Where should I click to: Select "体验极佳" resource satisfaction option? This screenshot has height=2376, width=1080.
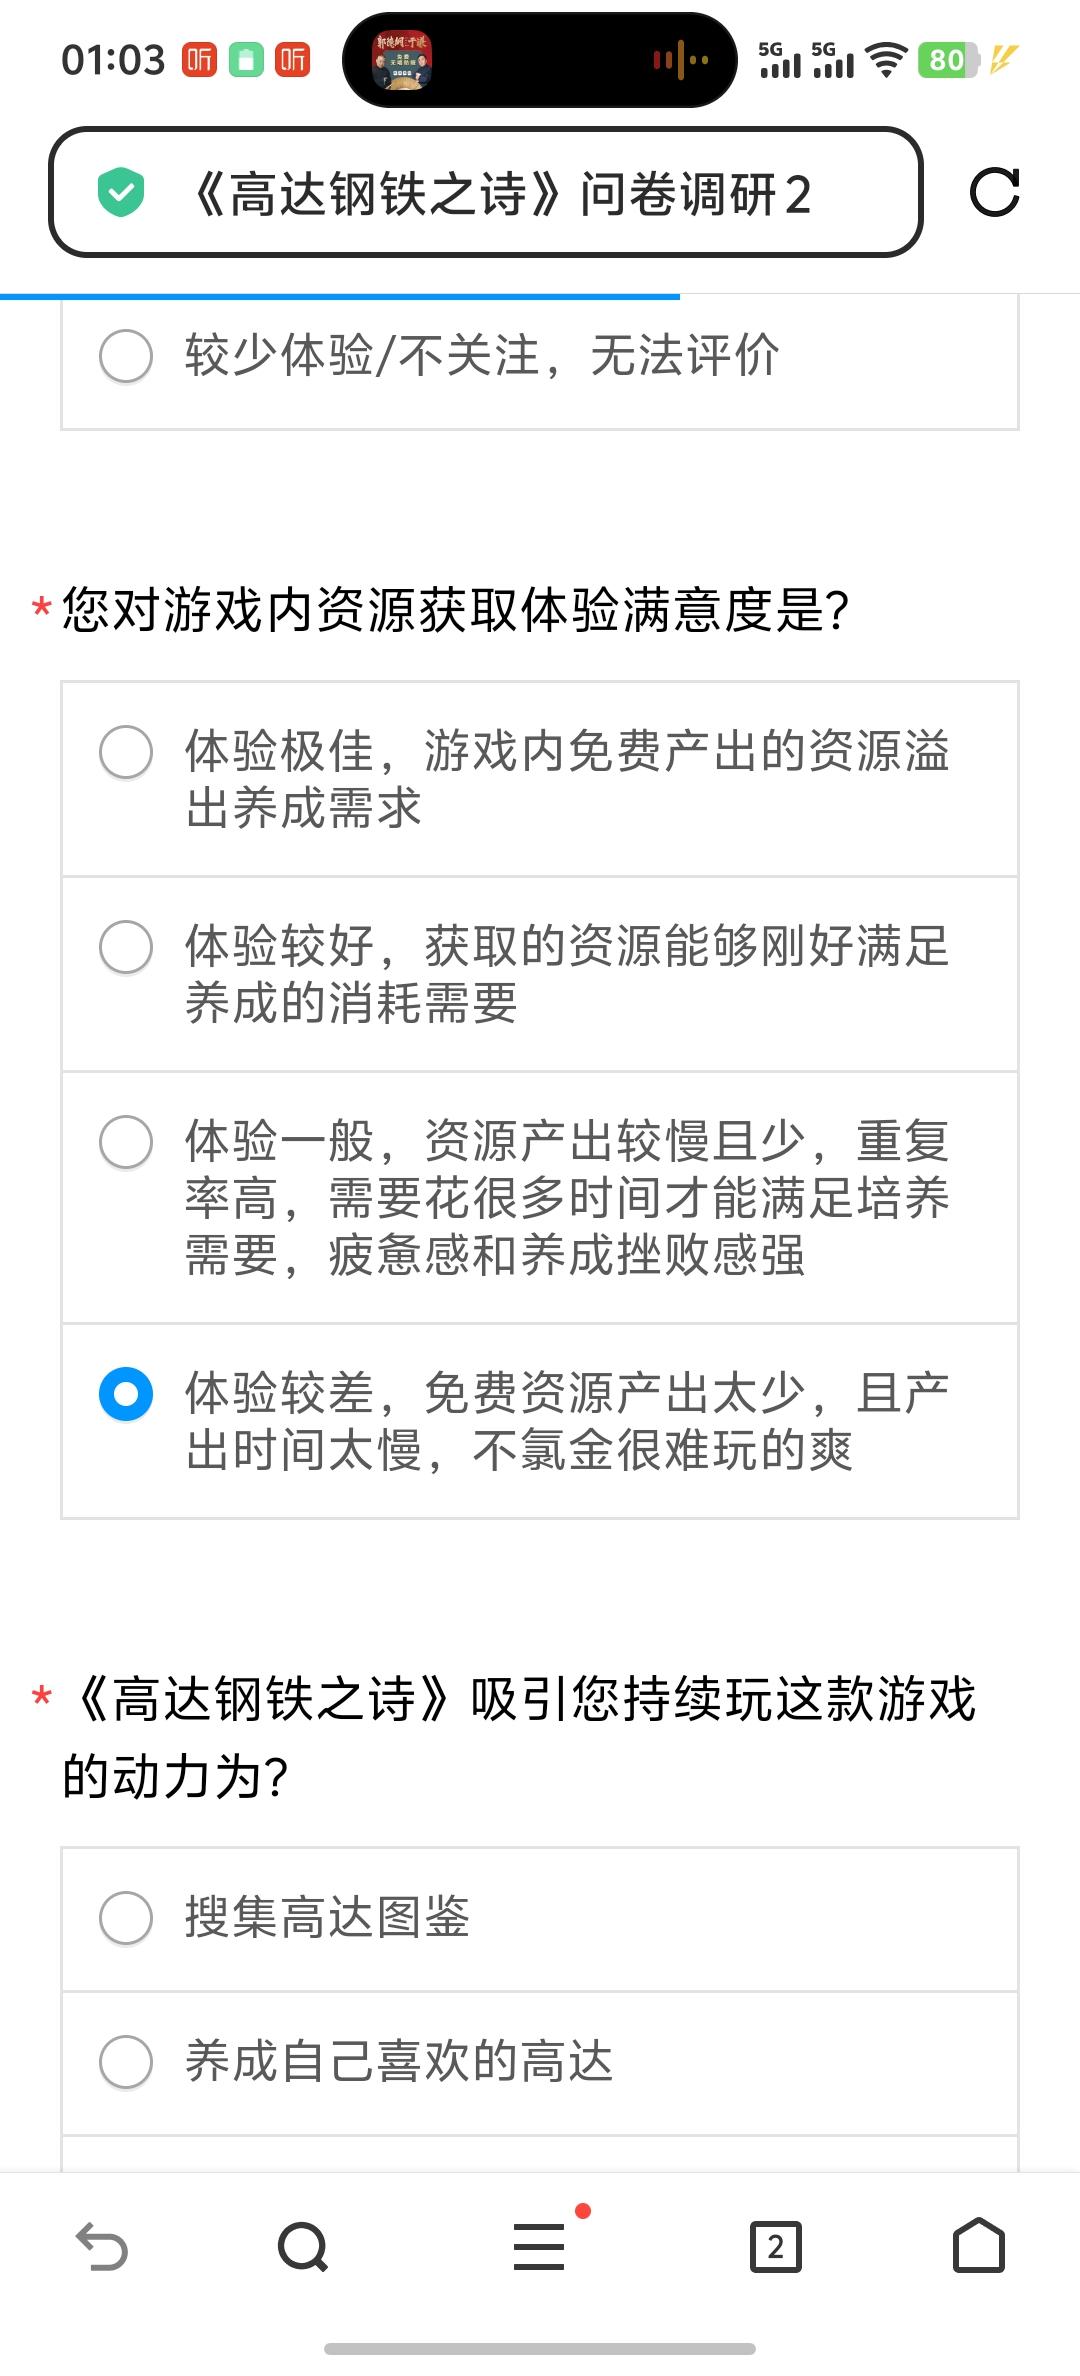126,752
